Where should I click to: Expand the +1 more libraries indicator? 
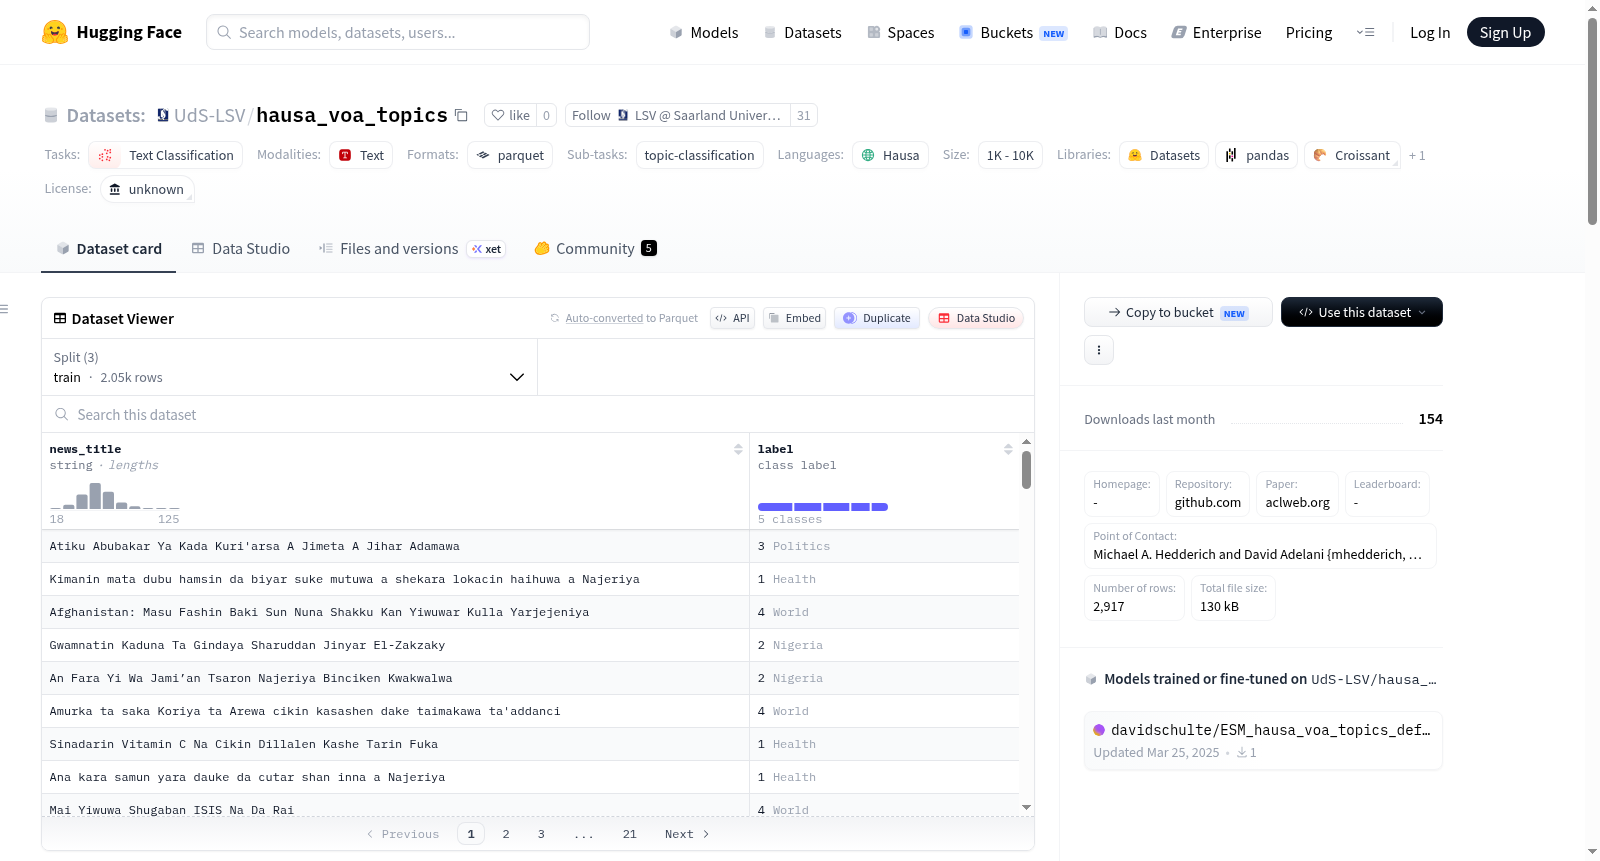[1417, 155]
